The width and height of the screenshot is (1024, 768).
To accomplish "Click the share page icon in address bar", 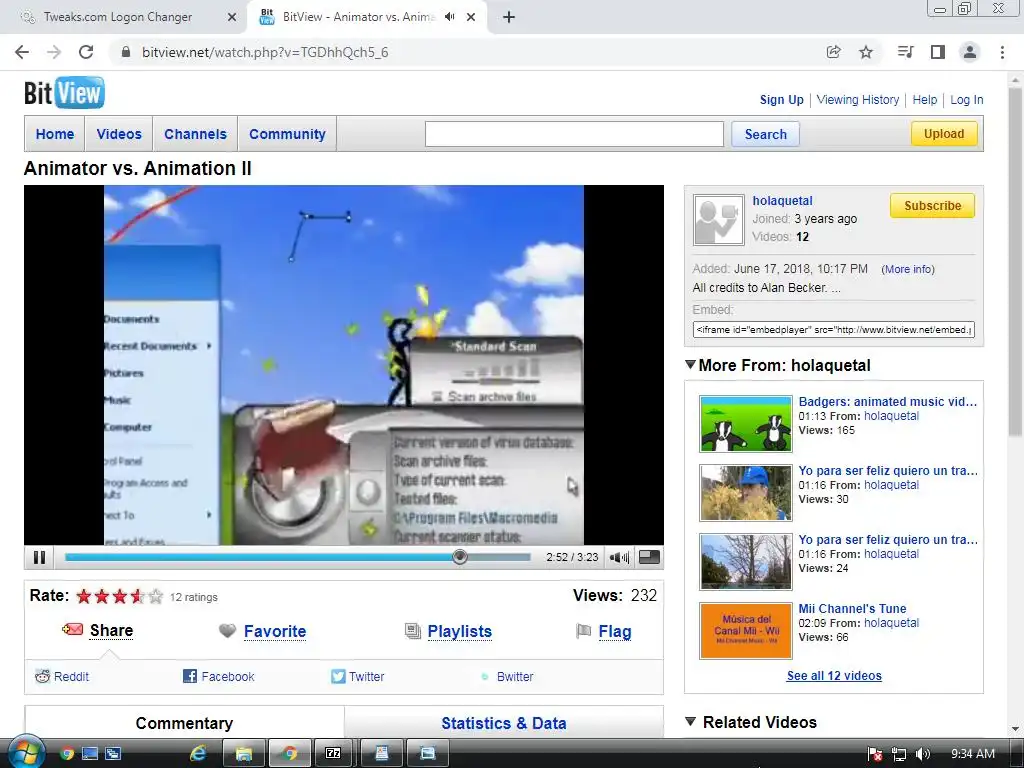I will pos(833,52).
